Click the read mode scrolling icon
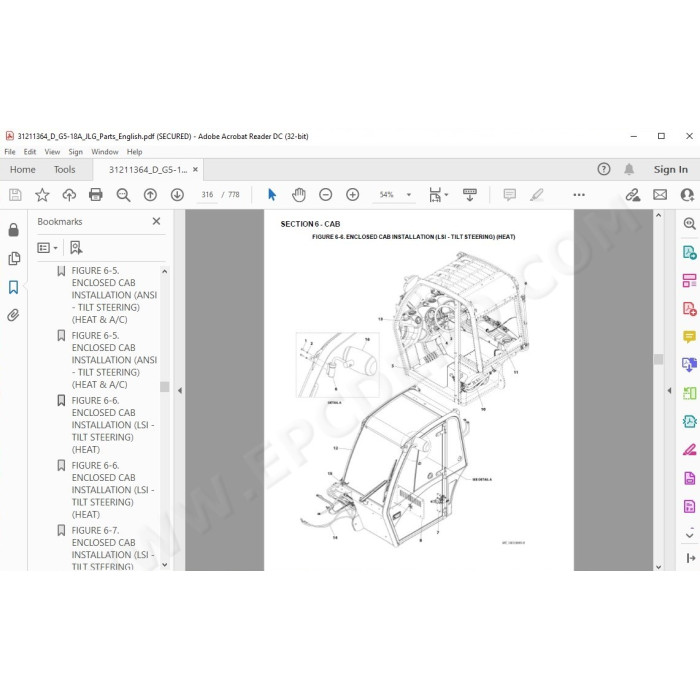Image resolution: width=700 pixels, height=700 pixels. 470,195
